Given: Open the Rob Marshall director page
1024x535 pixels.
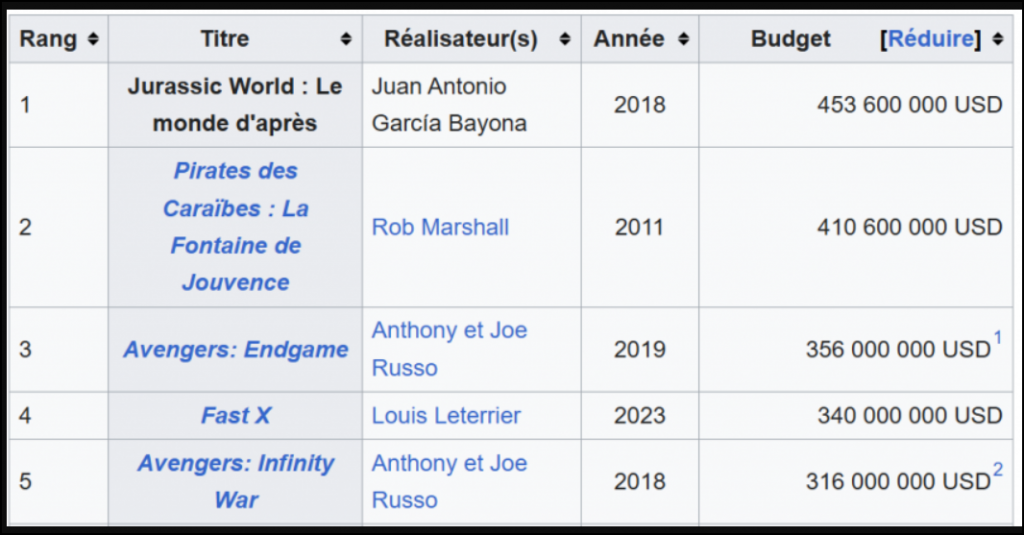Looking at the screenshot, I should tap(440, 227).
